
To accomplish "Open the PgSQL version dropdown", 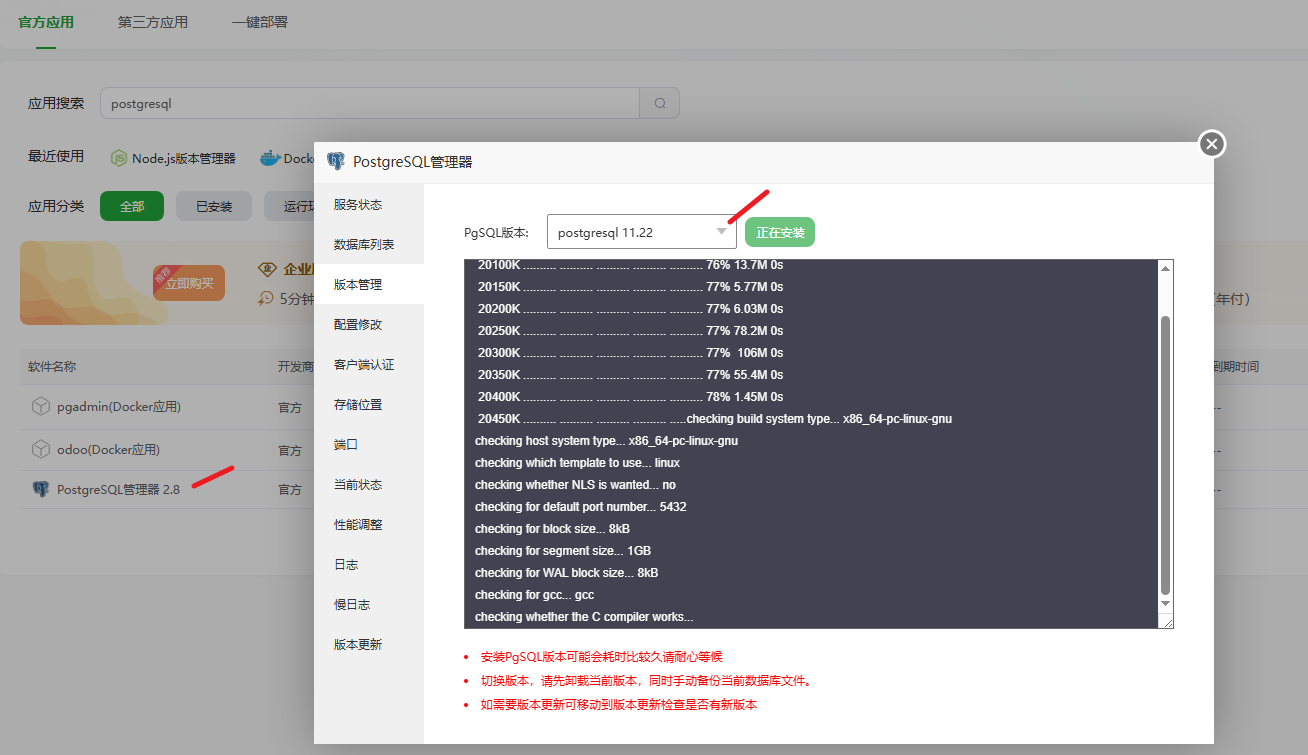I will click(720, 231).
